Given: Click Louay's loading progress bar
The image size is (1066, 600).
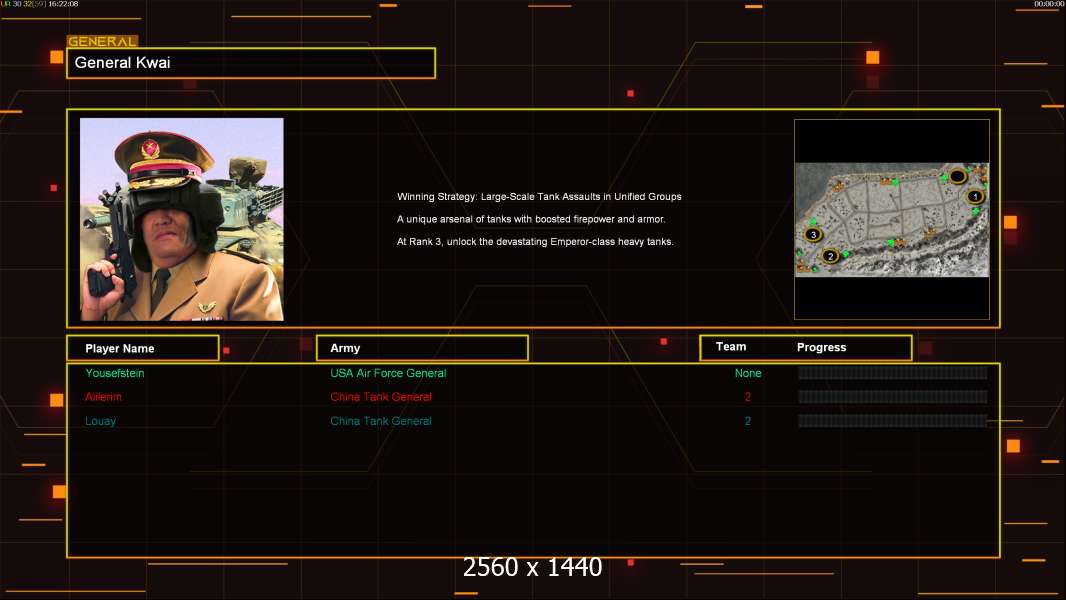Looking at the screenshot, I should (x=893, y=421).
